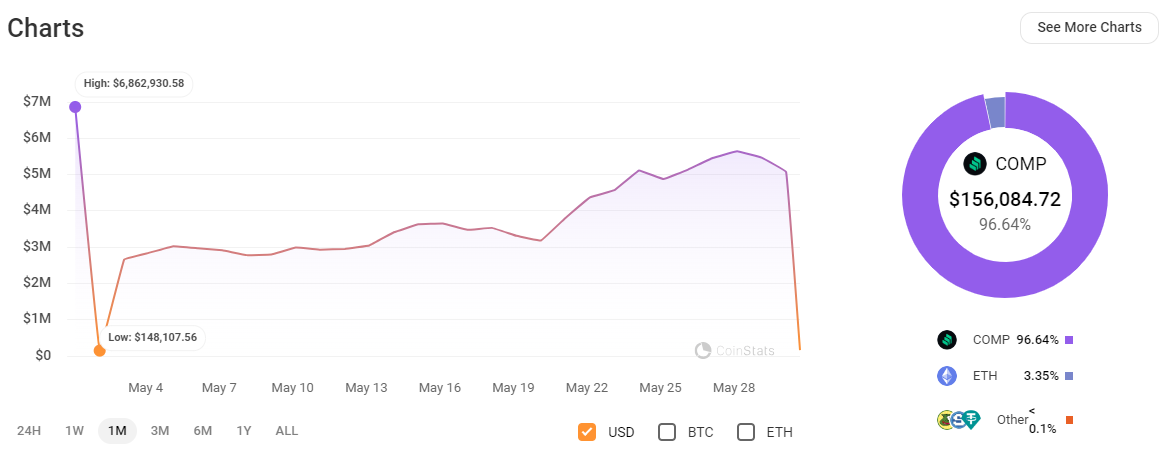Screen dimensions: 1164x459
Task: Click the orange Low point marker on chart
Action: coord(99,351)
